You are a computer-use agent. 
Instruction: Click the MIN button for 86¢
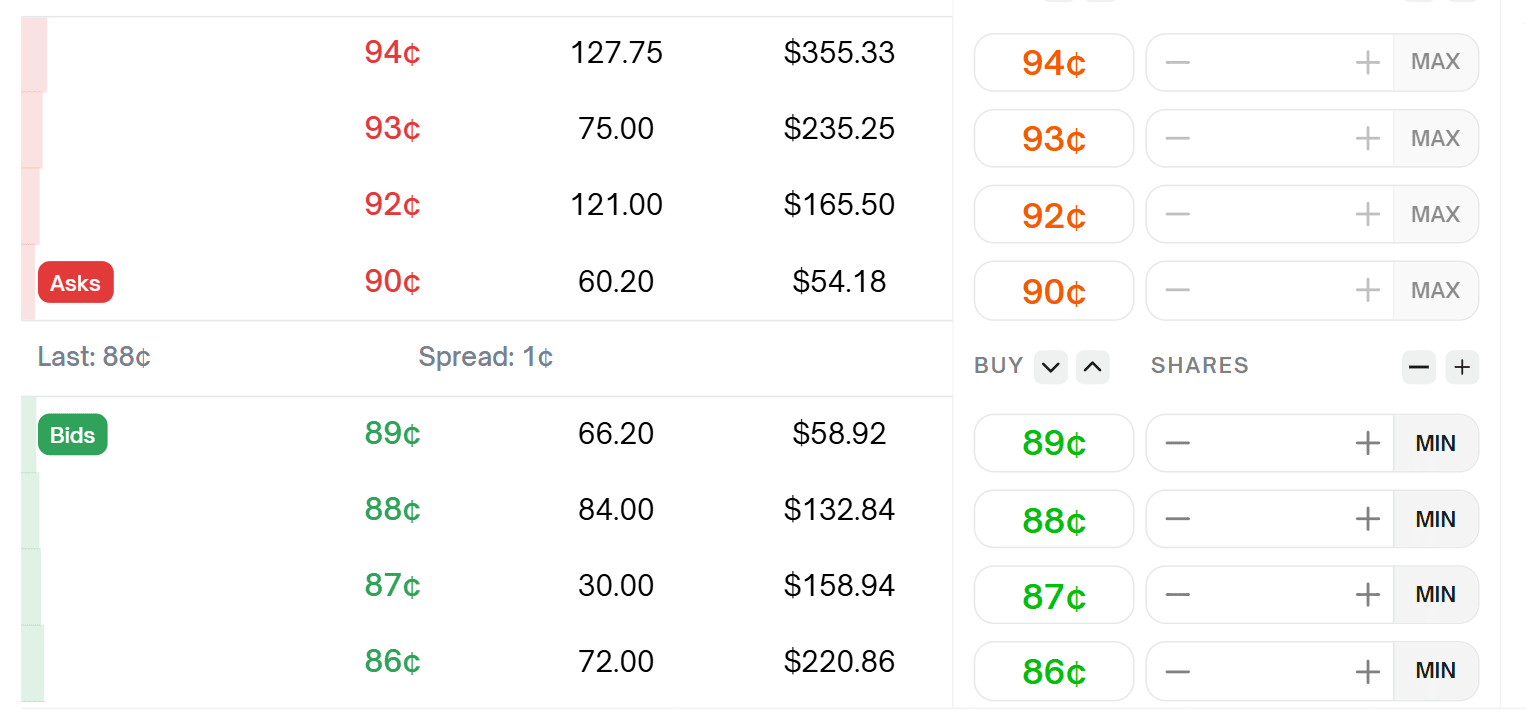tap(1435, 671)
